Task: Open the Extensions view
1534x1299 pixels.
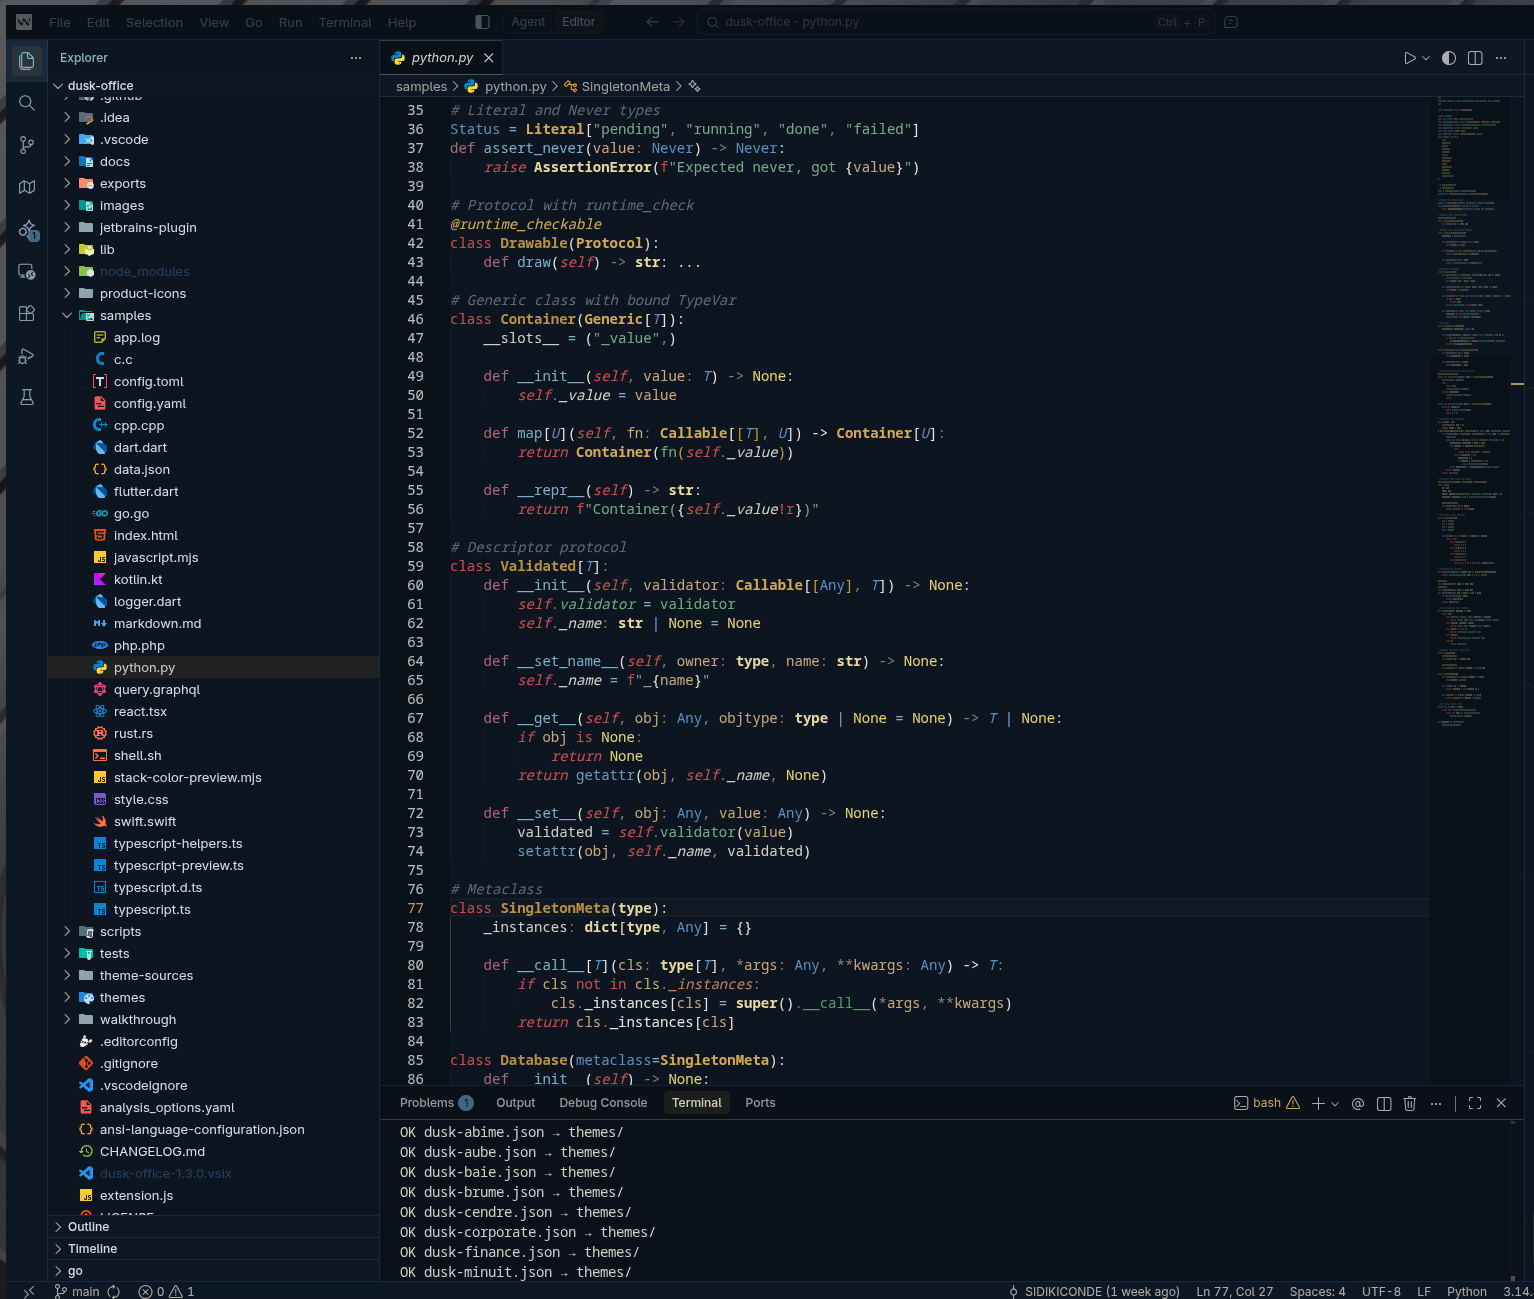Action: pos(27,313)
